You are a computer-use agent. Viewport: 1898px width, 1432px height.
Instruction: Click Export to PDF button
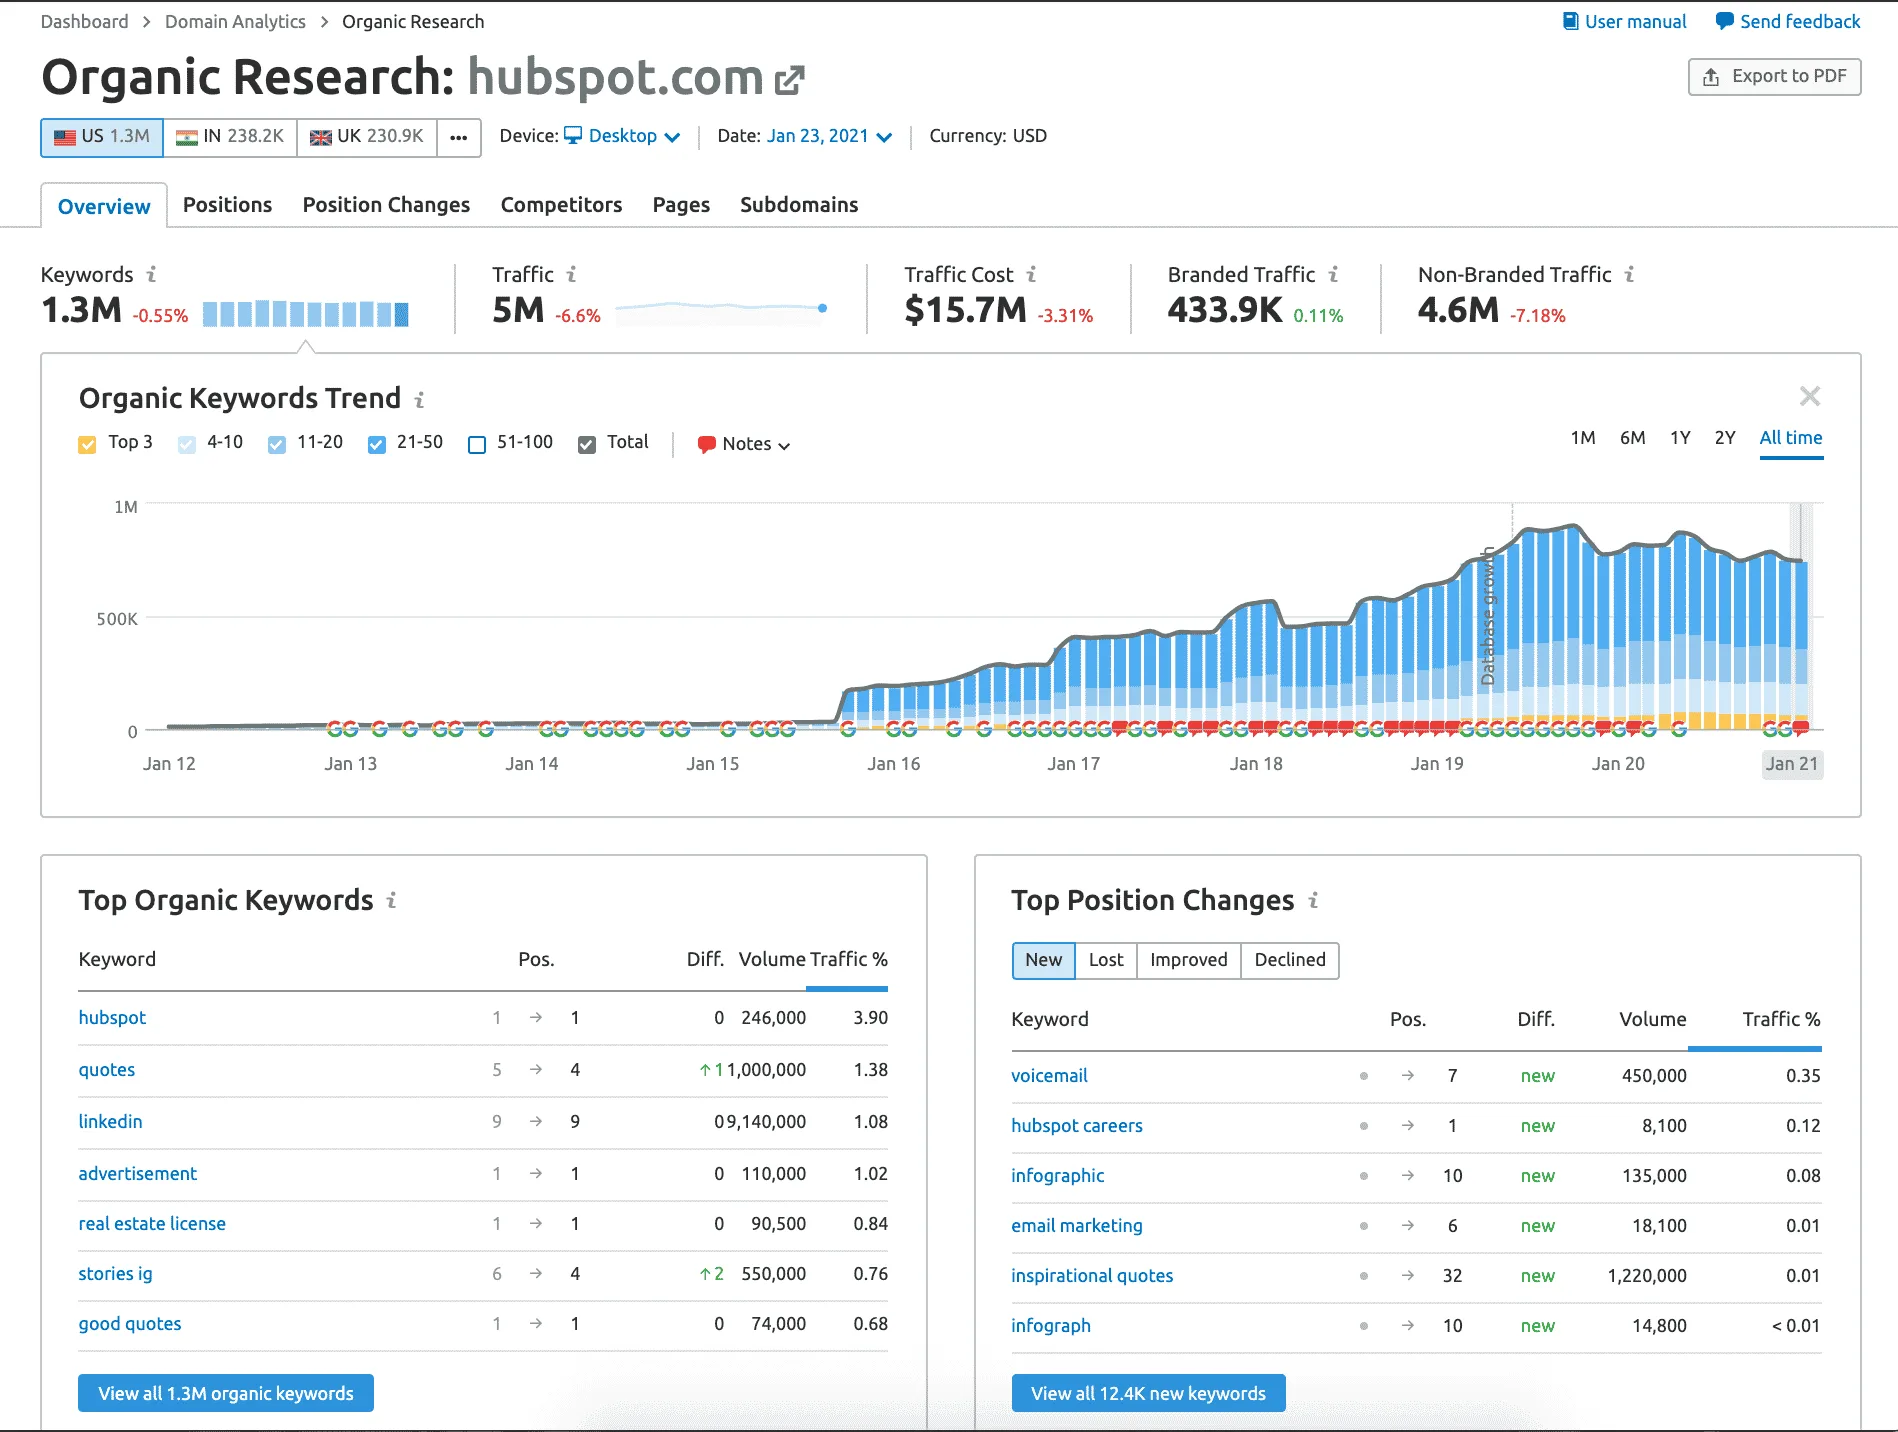[1775, 77]
